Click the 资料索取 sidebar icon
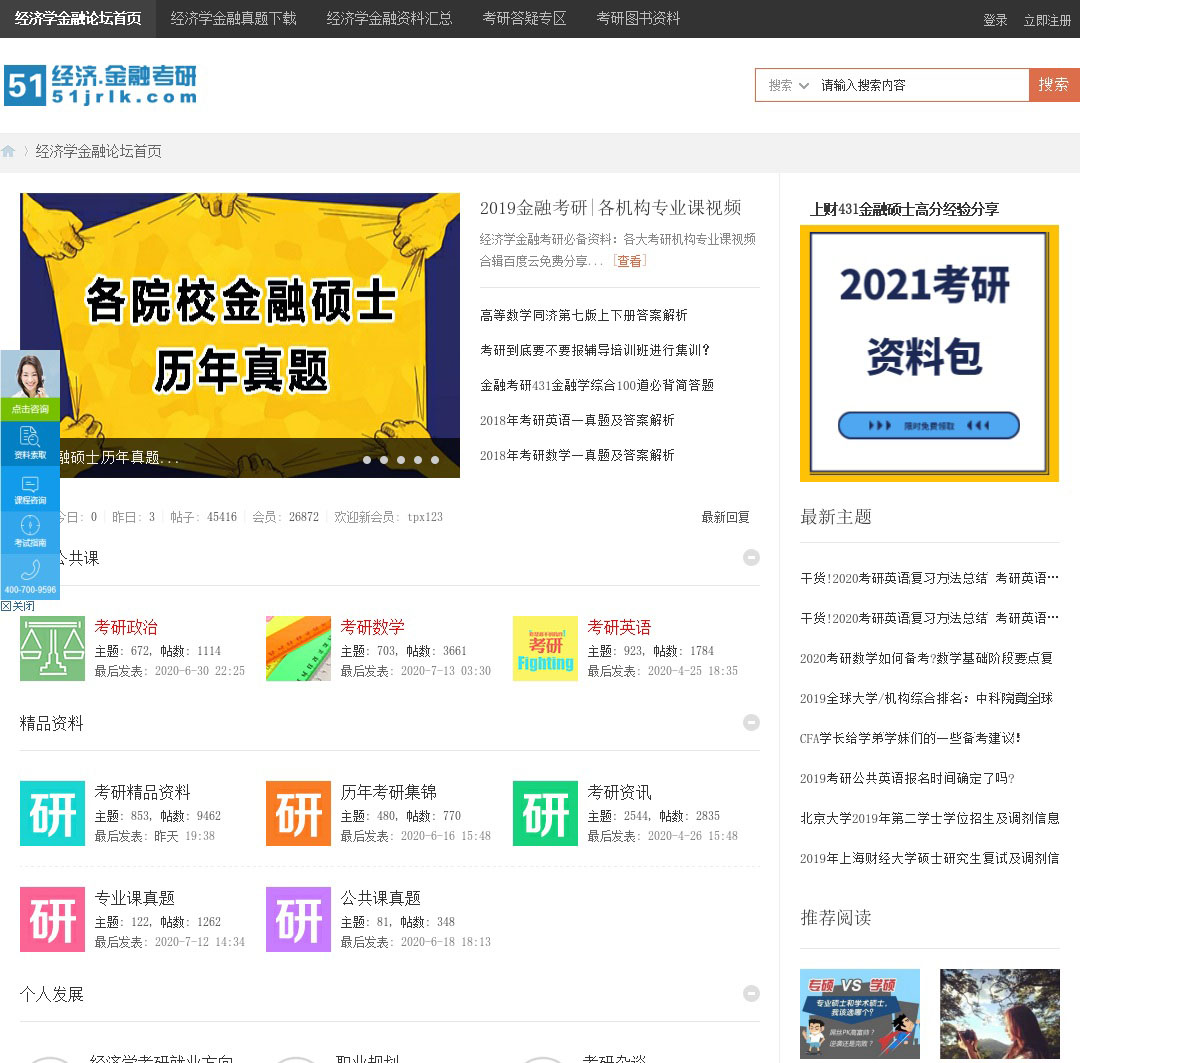The image size is (1200, 1063). click(30, 443)
